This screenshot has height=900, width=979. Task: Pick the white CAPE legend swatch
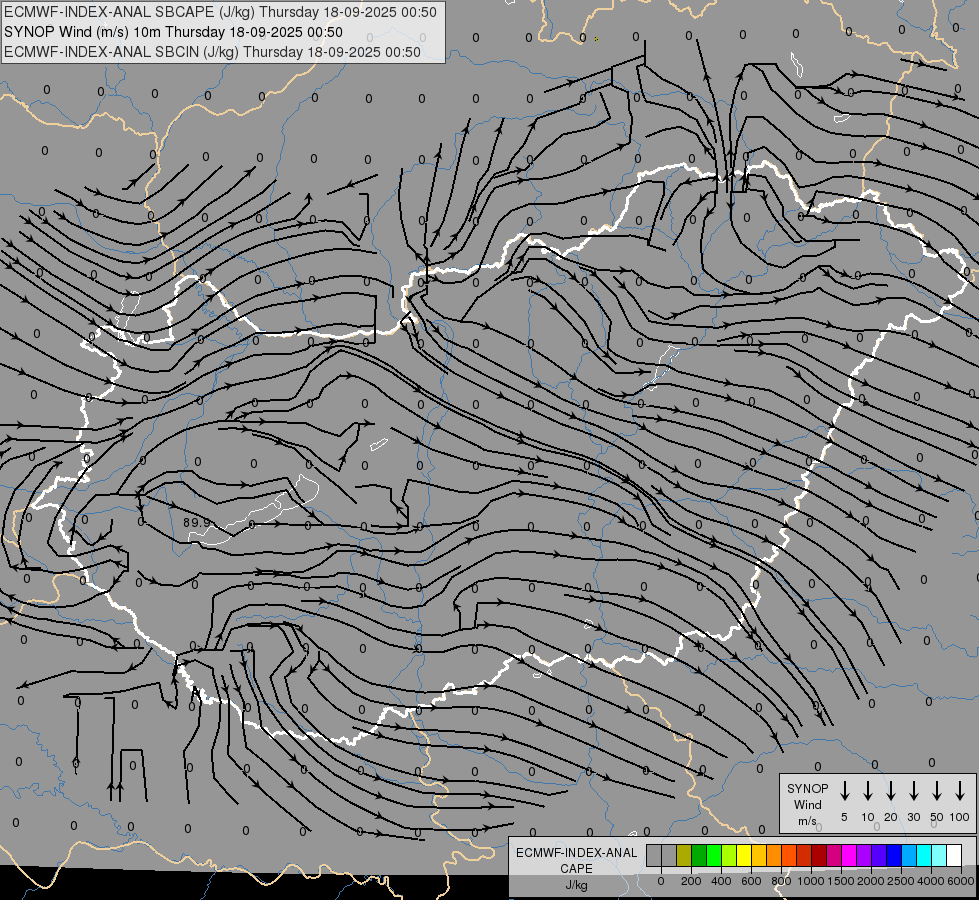click(954, 855)
